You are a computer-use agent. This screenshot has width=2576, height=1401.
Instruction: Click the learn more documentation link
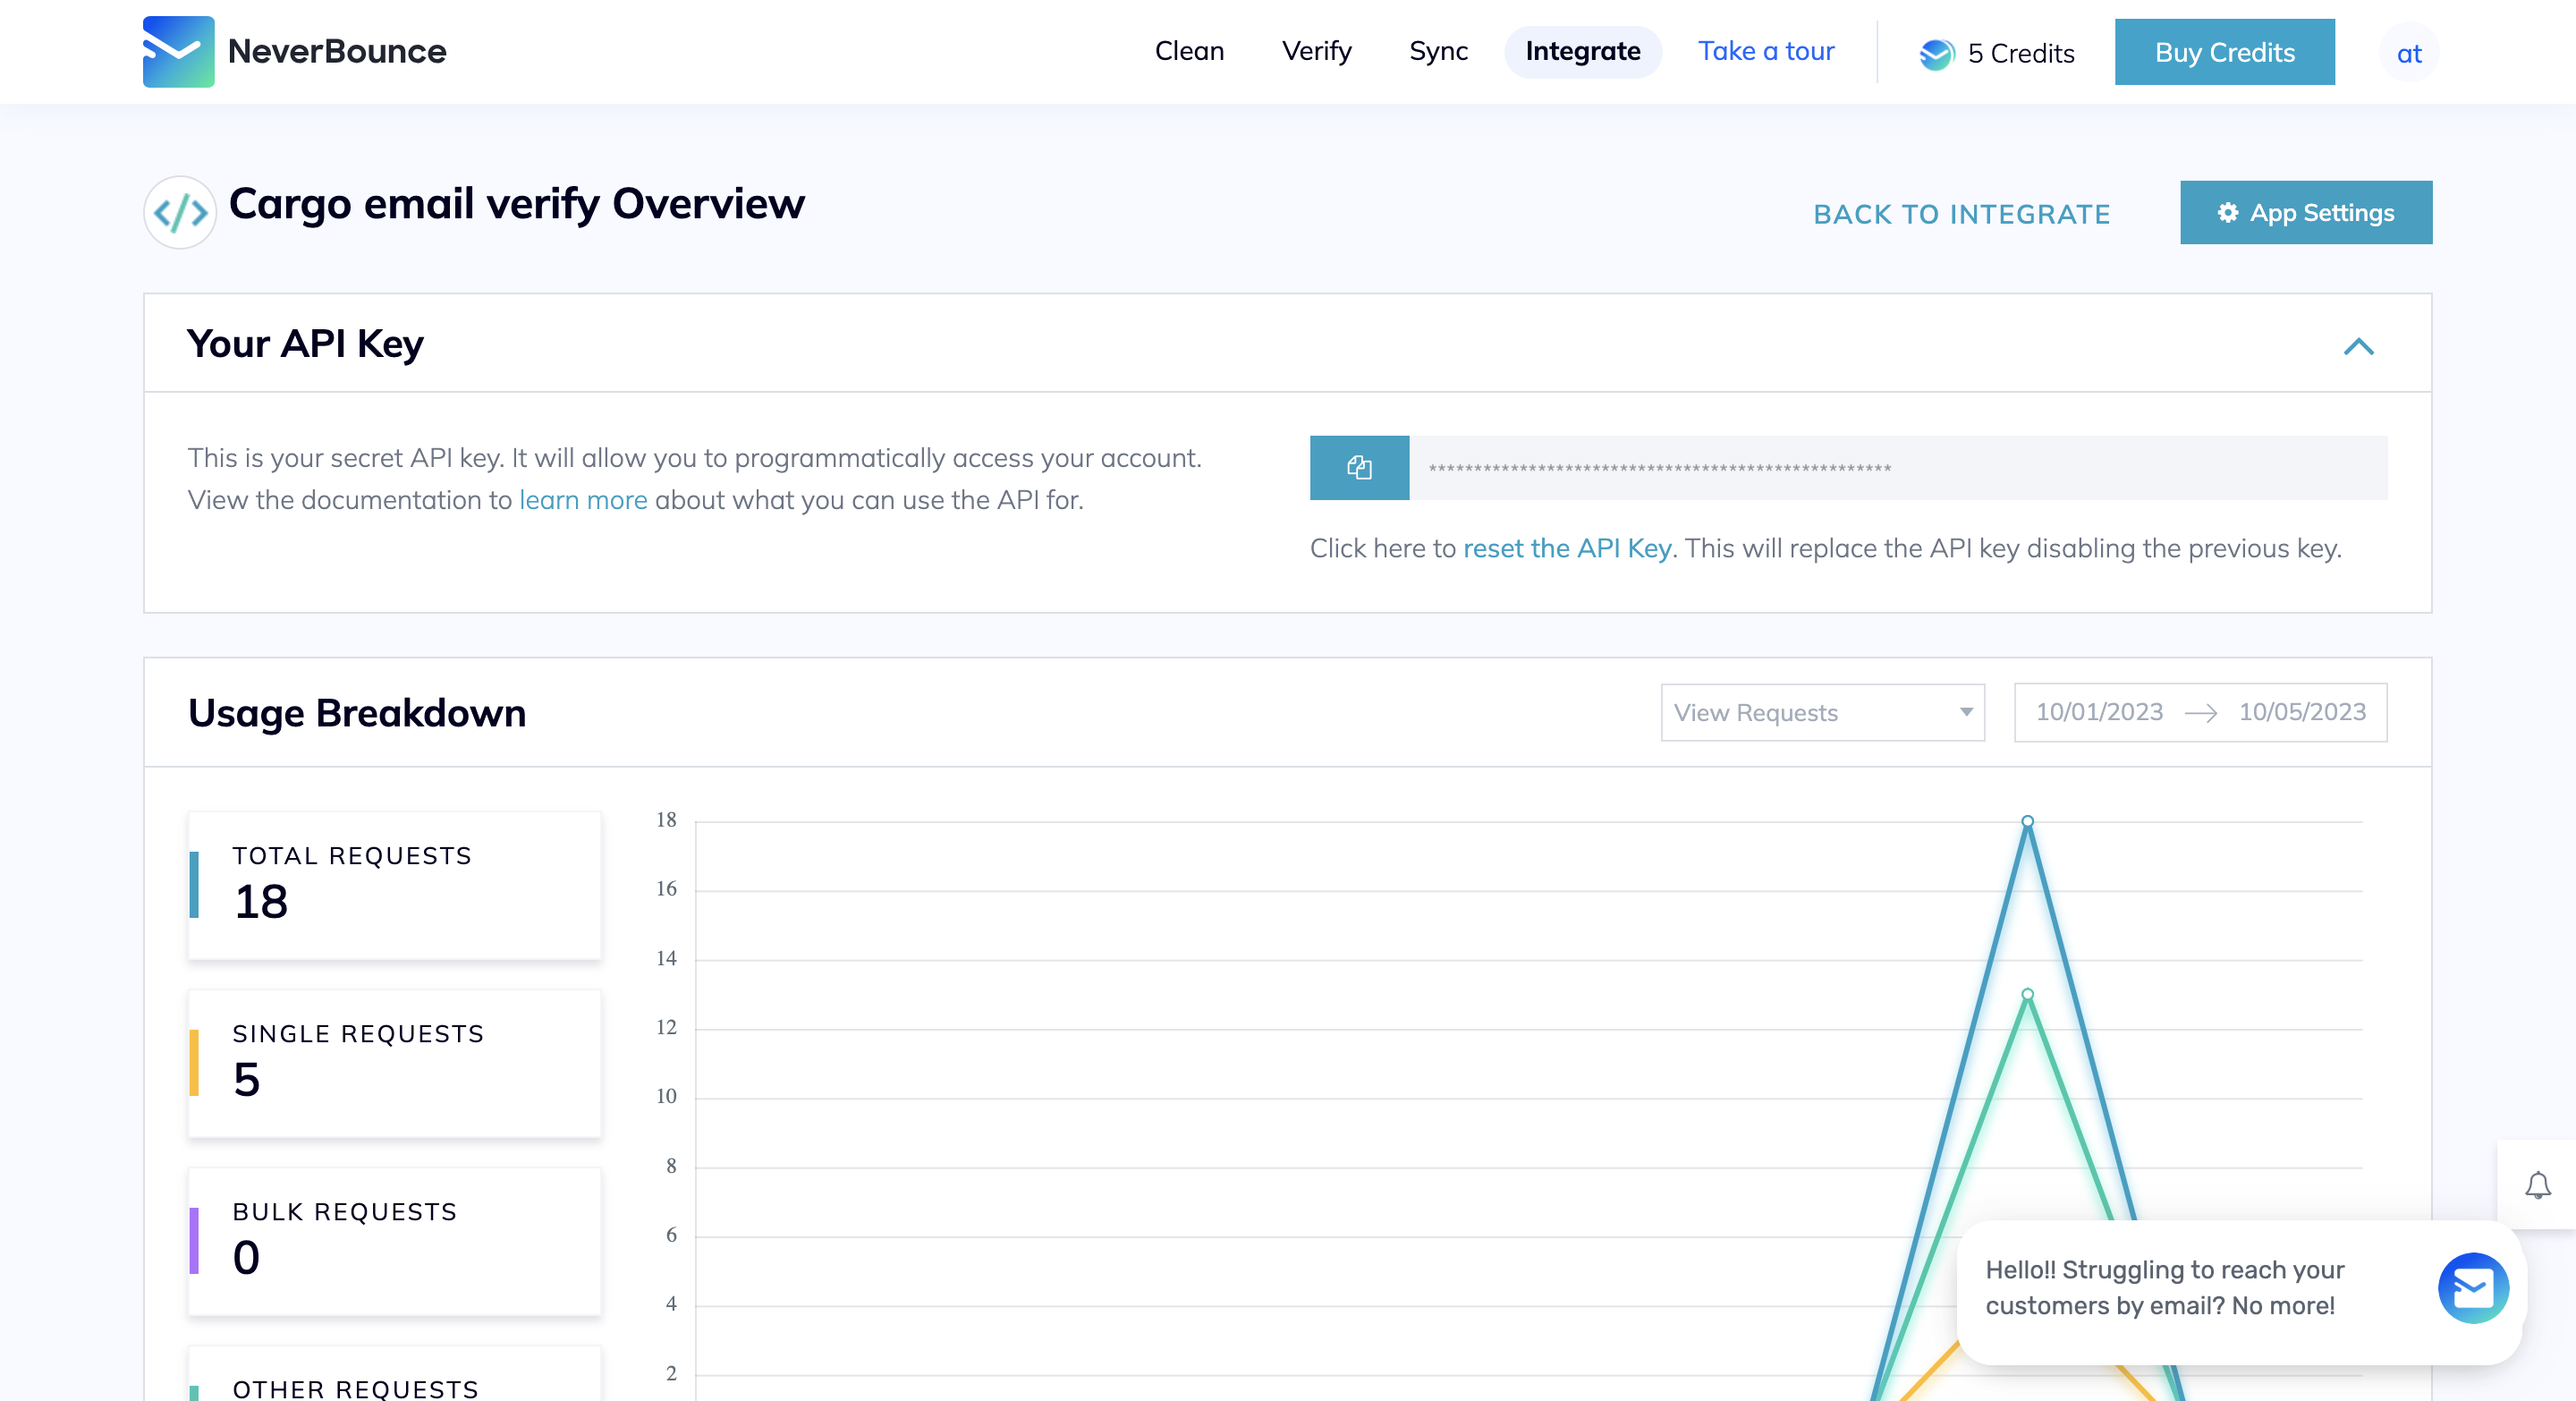583,498
